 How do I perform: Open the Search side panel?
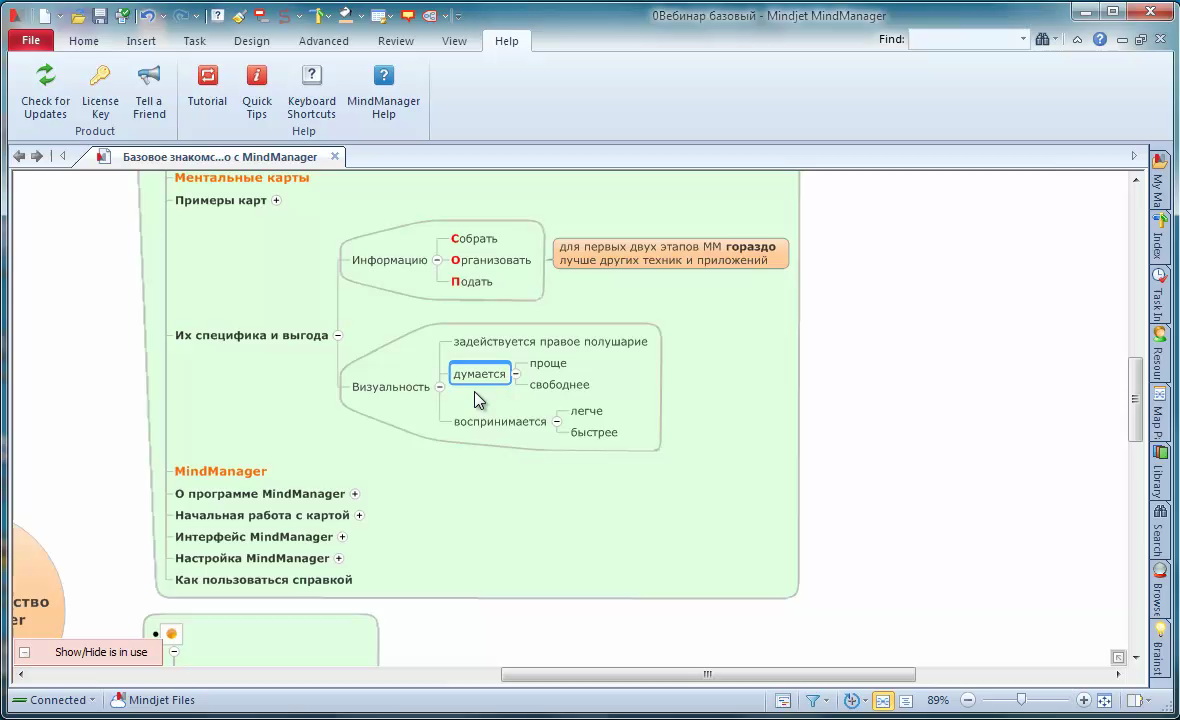(1158, 530)
